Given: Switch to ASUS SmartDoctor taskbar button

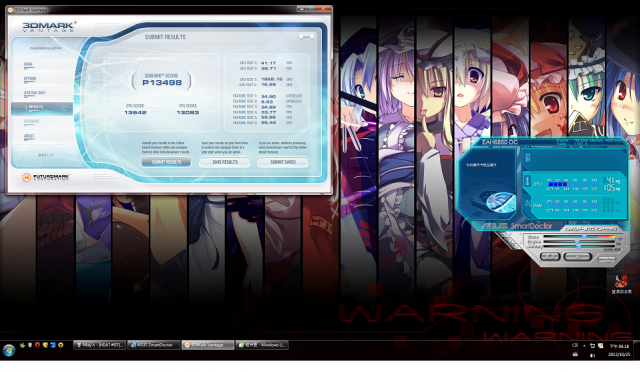Looking at the screenshot, I should (153, 345).
